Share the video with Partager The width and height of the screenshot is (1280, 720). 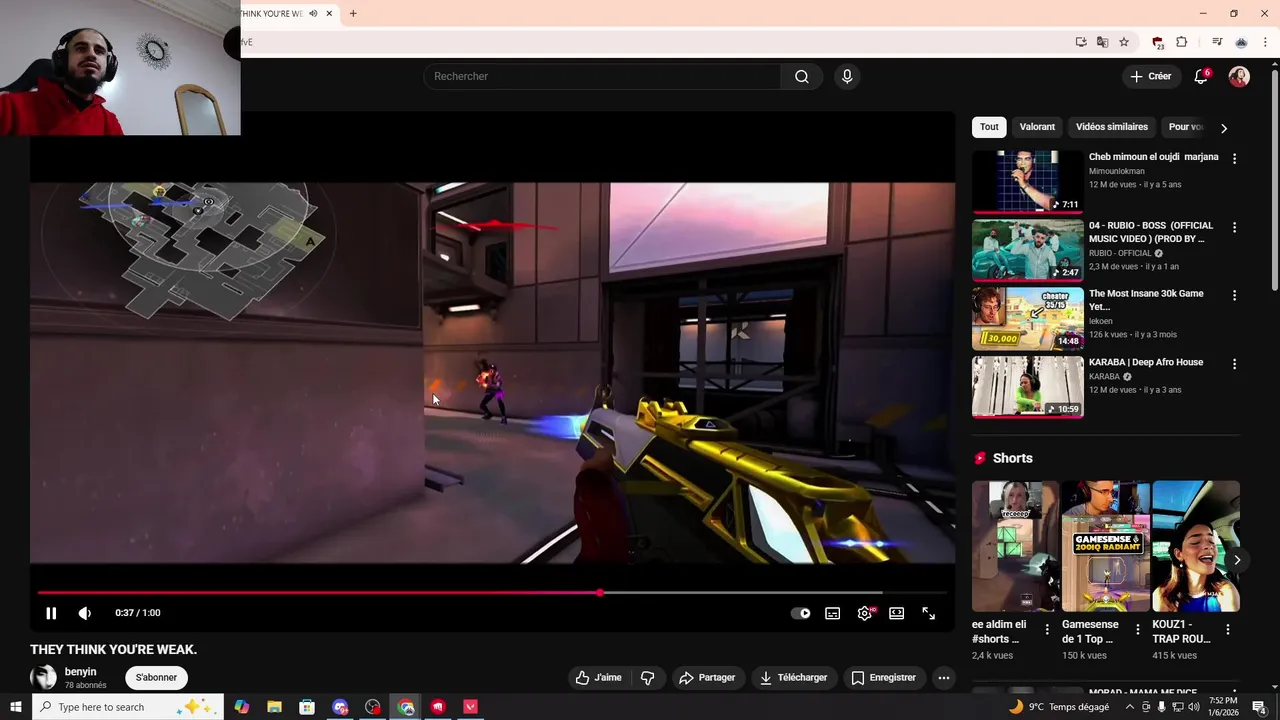[x=707, y=678]
